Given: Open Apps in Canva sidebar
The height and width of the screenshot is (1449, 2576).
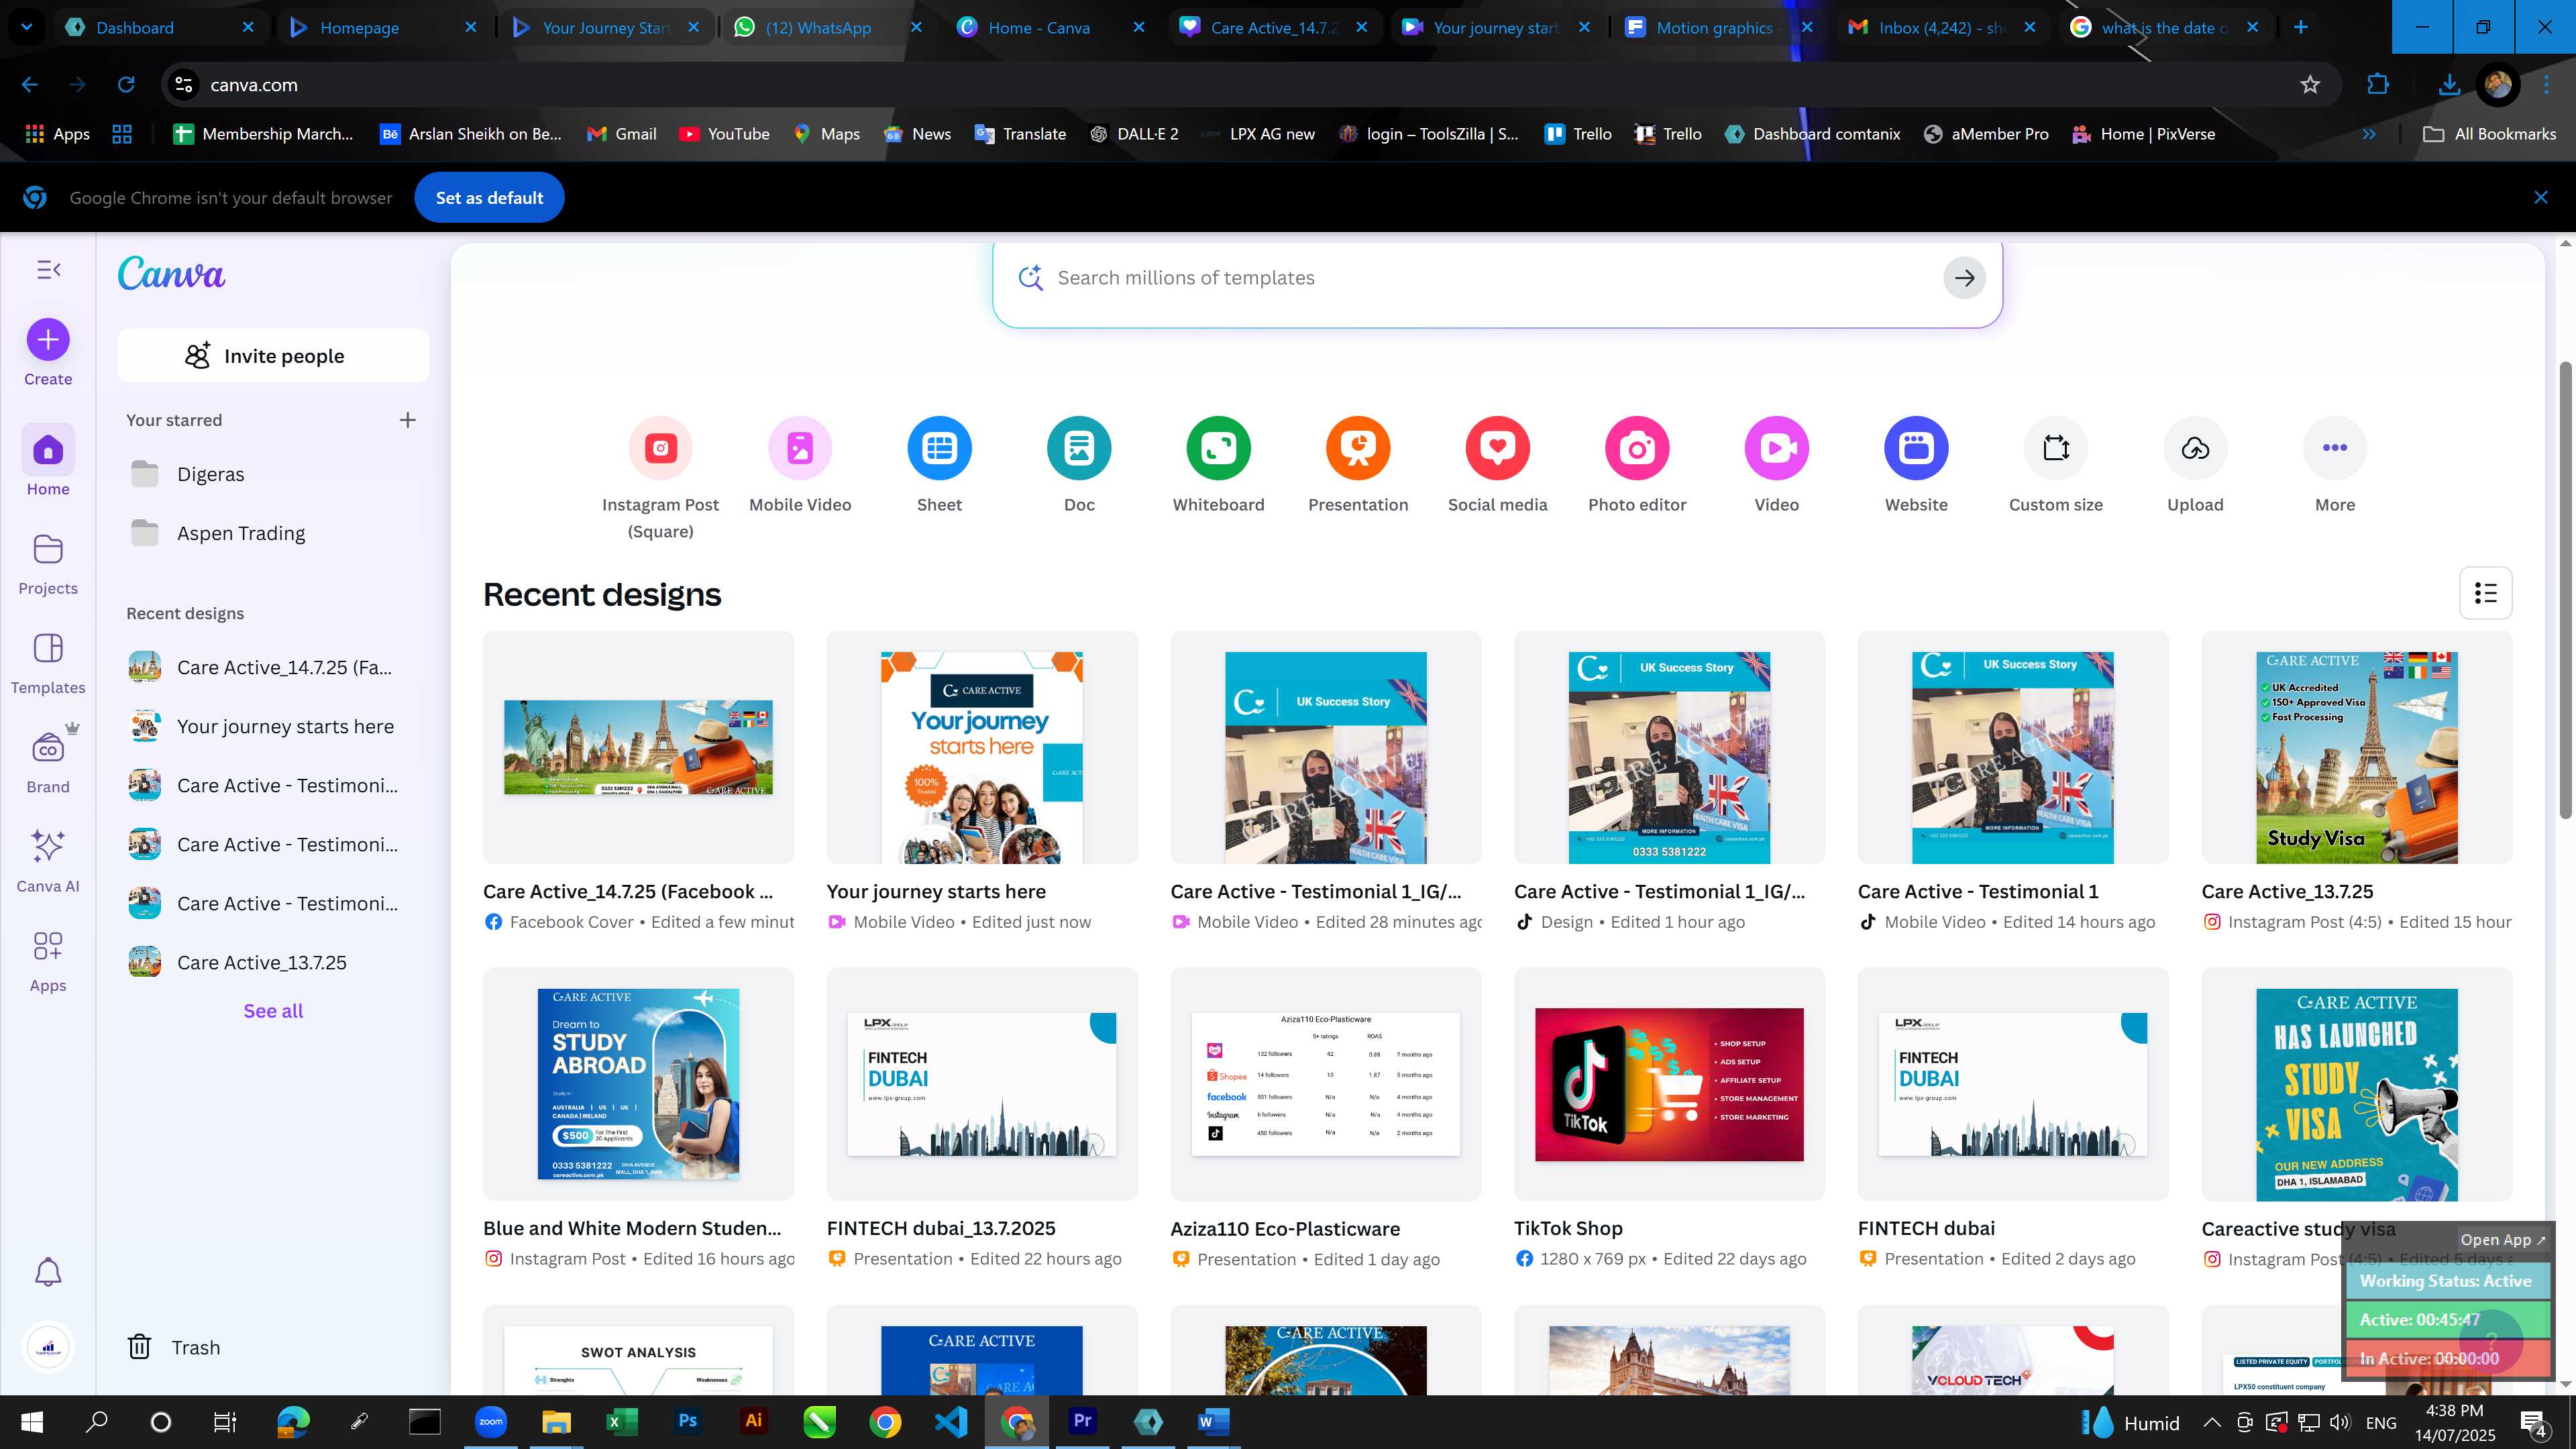Looking at the screenshot, I should pos(48,960).
